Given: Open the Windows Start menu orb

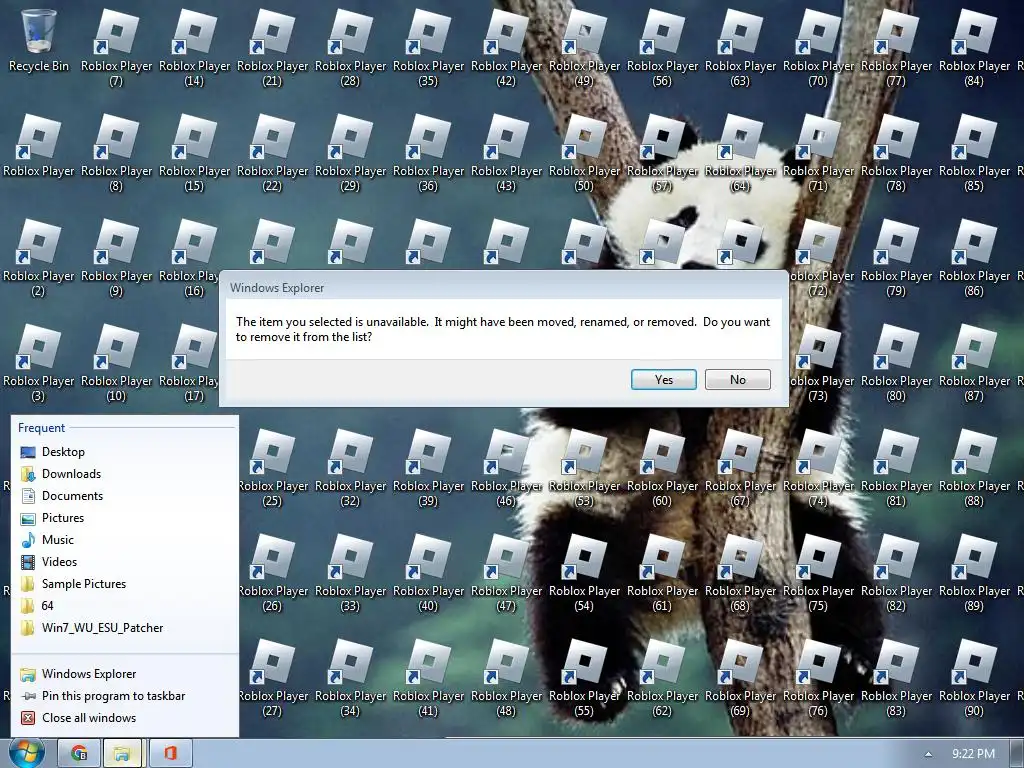Looking at the screenshot, I should tap(26, 753).
